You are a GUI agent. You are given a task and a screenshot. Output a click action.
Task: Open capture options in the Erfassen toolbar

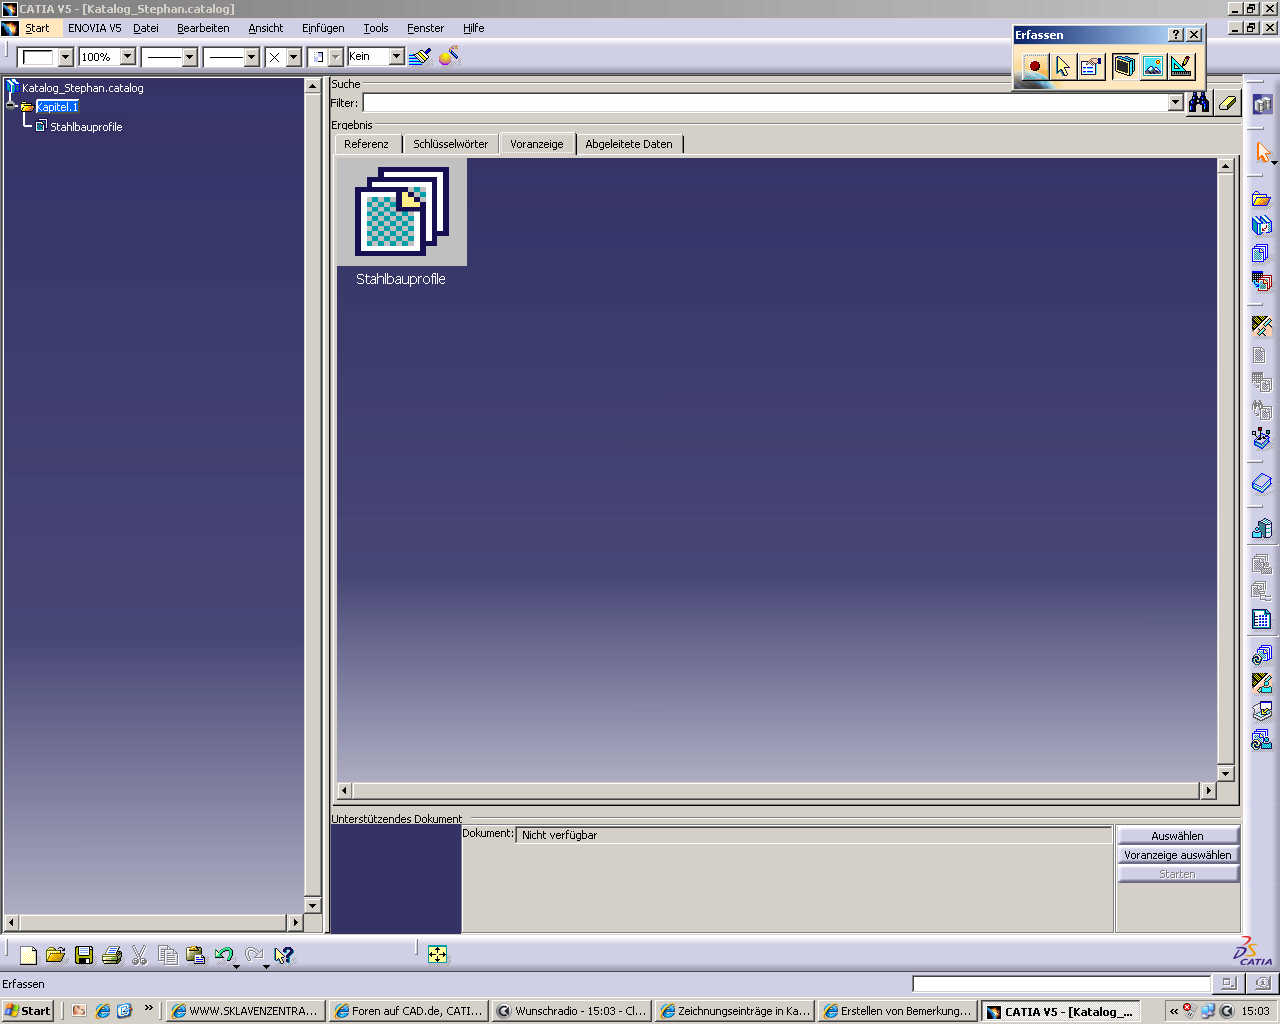pyautogui.click(x=1091, y=67)
